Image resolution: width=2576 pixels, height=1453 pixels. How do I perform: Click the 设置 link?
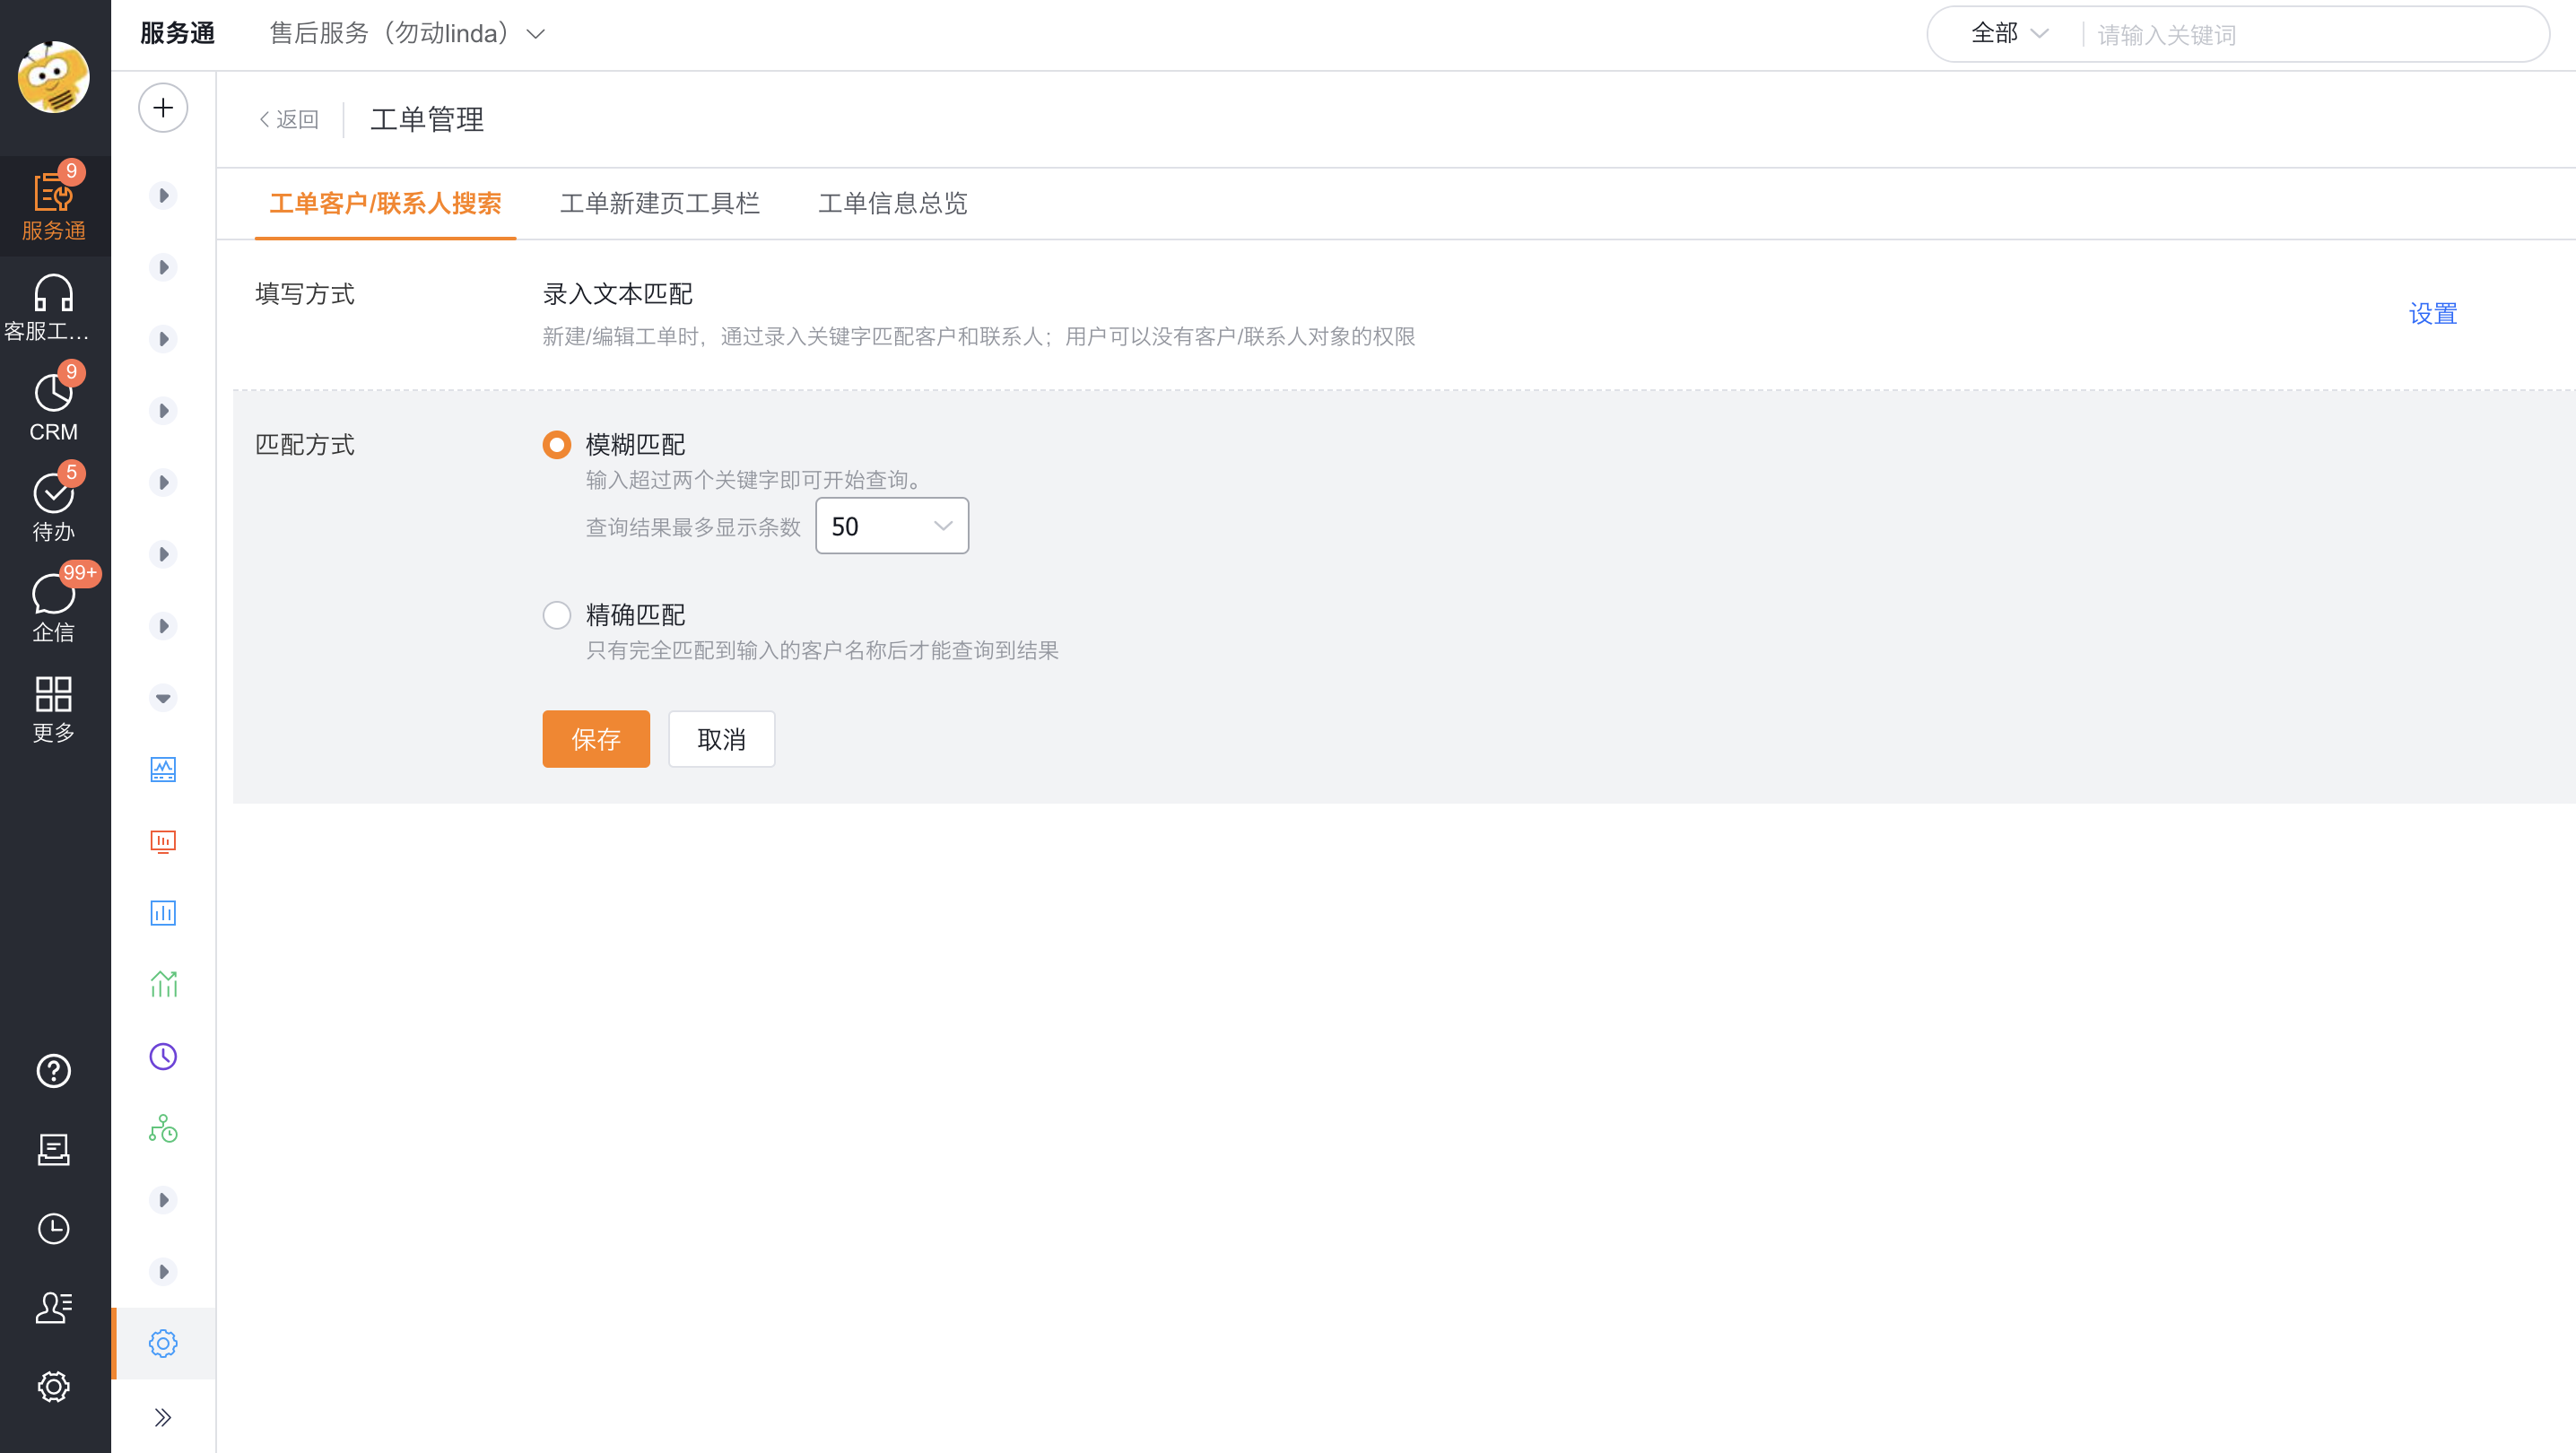pos(2432,314)
